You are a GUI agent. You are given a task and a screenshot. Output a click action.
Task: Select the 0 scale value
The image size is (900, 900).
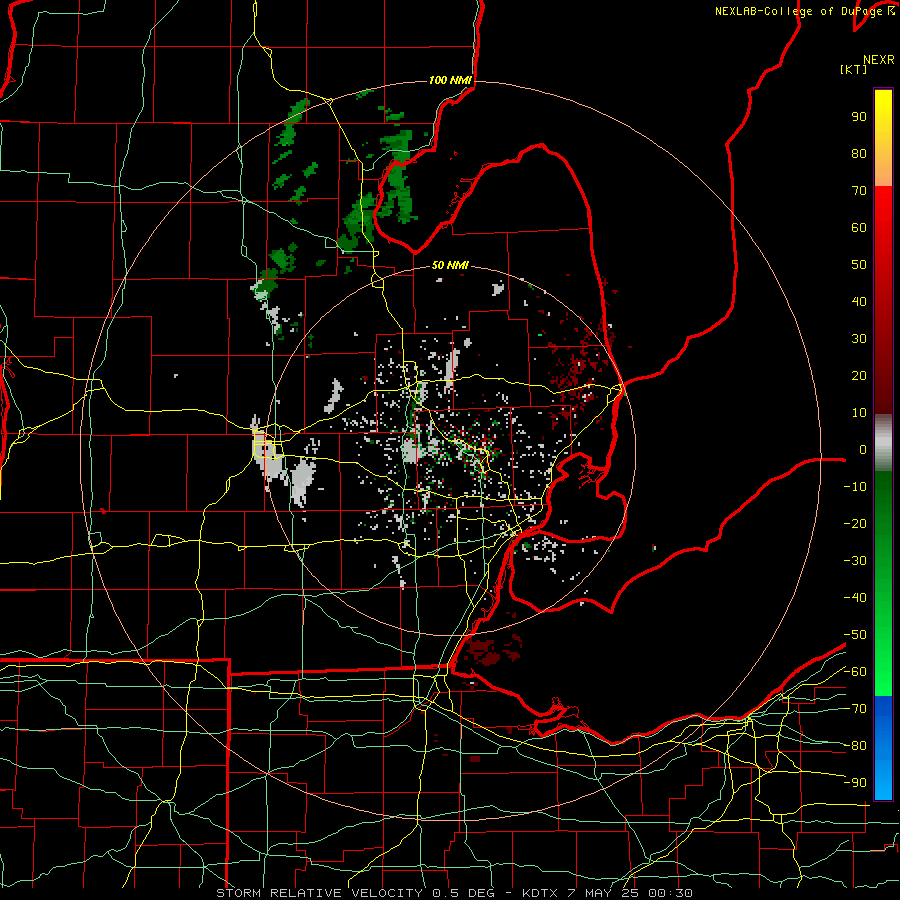point(863,450)
